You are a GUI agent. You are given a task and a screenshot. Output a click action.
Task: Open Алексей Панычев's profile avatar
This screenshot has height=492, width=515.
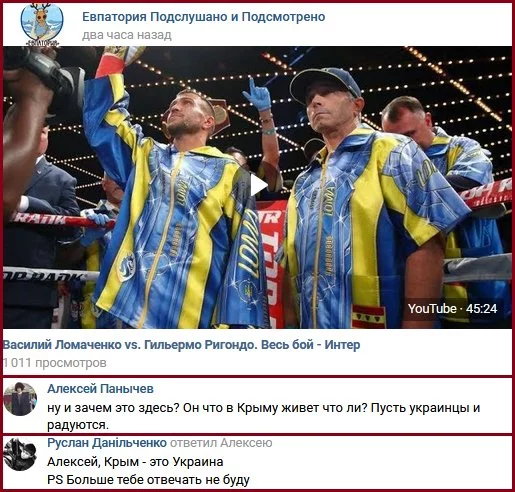[20, 399]
